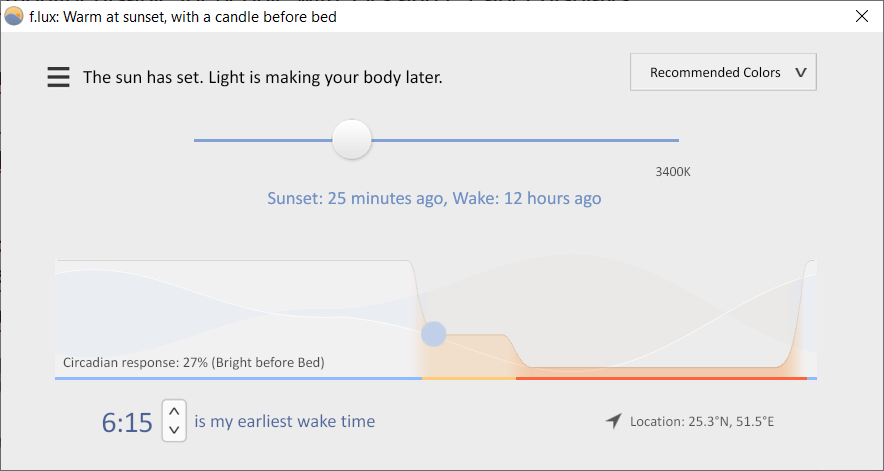Click the 3400K temperature label

click(673, 172)
